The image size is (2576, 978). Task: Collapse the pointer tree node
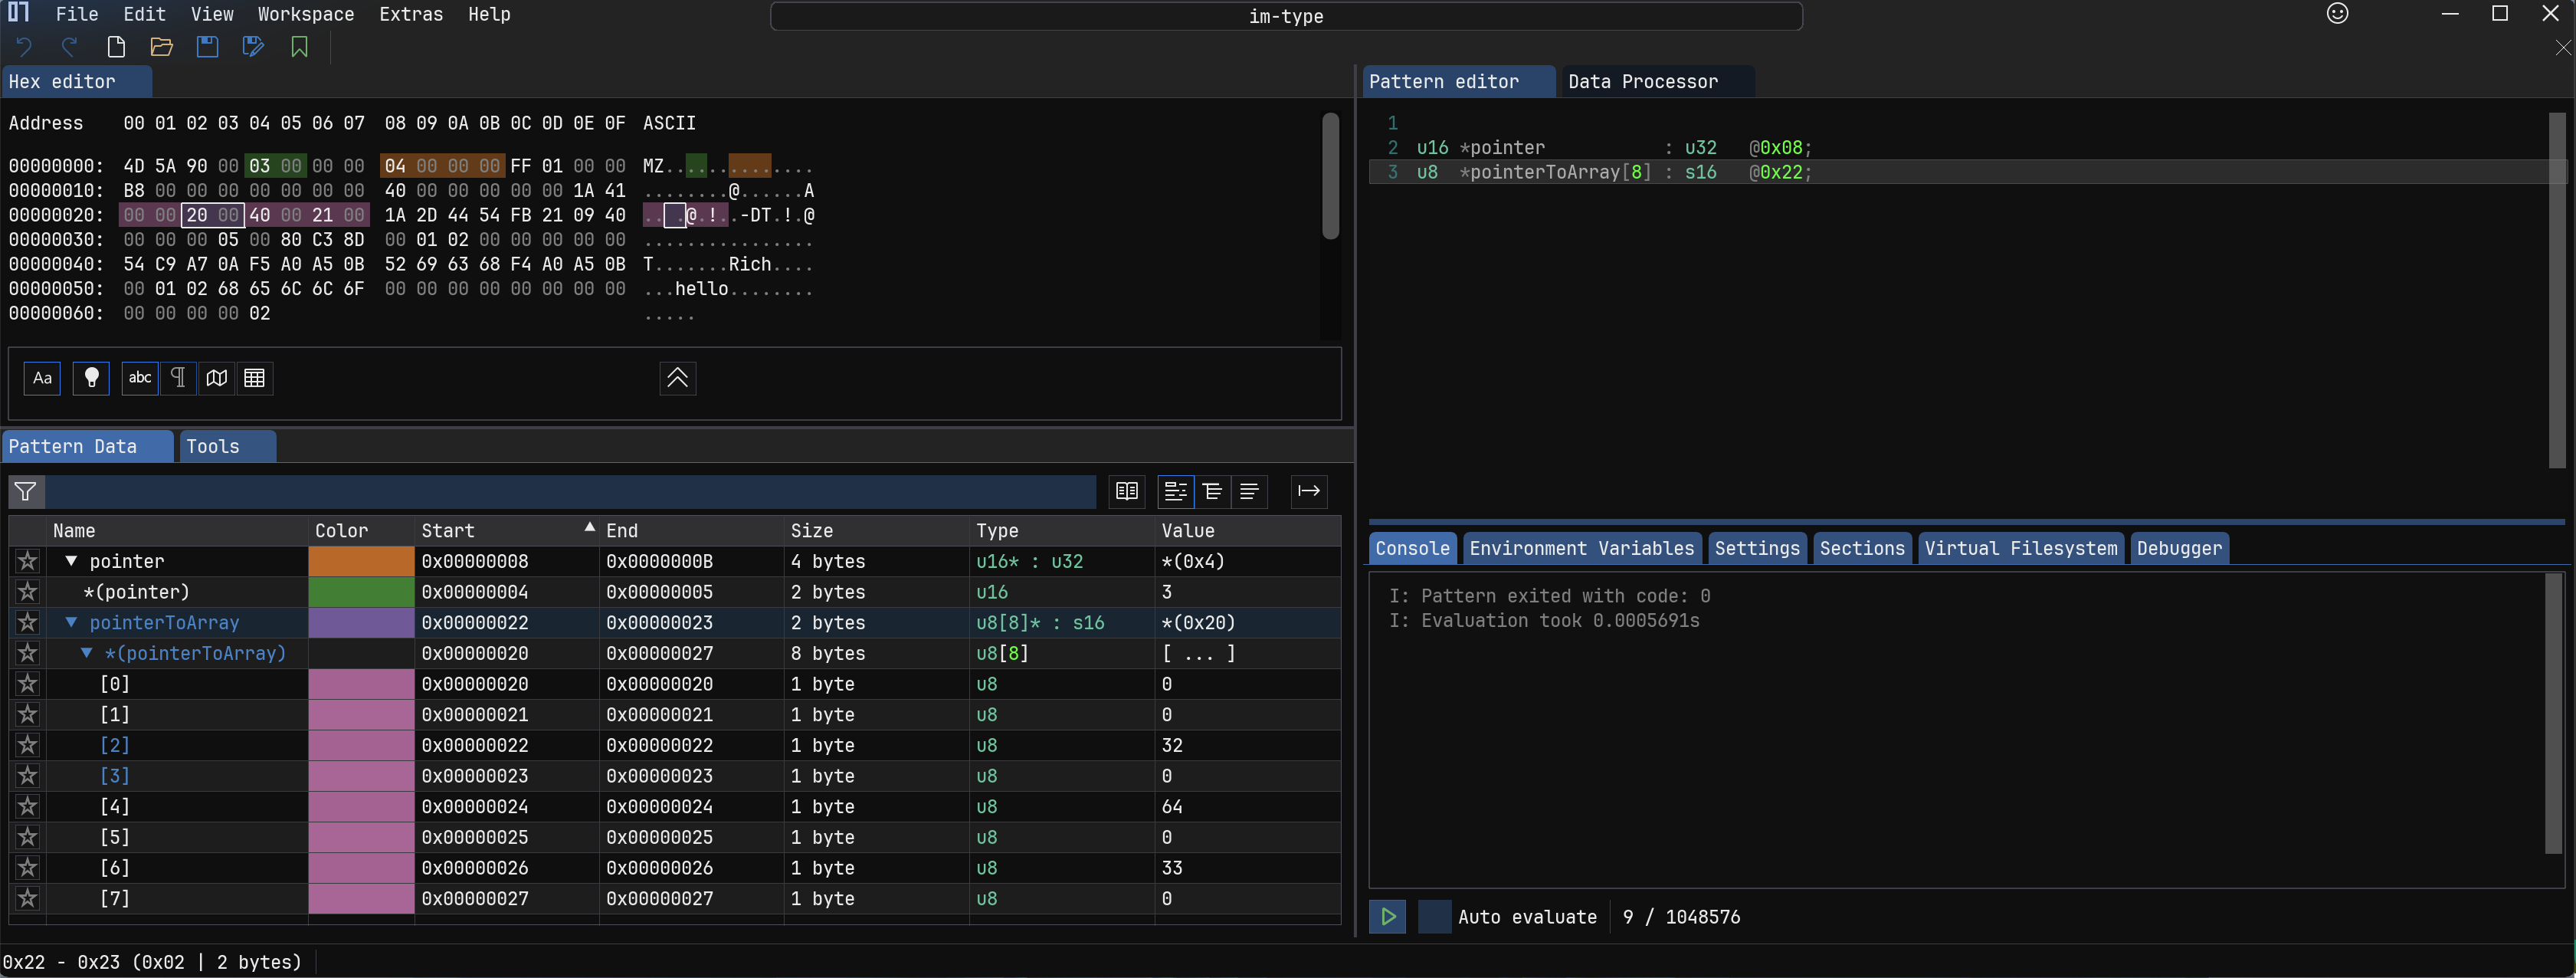click(x=71, y=562)
